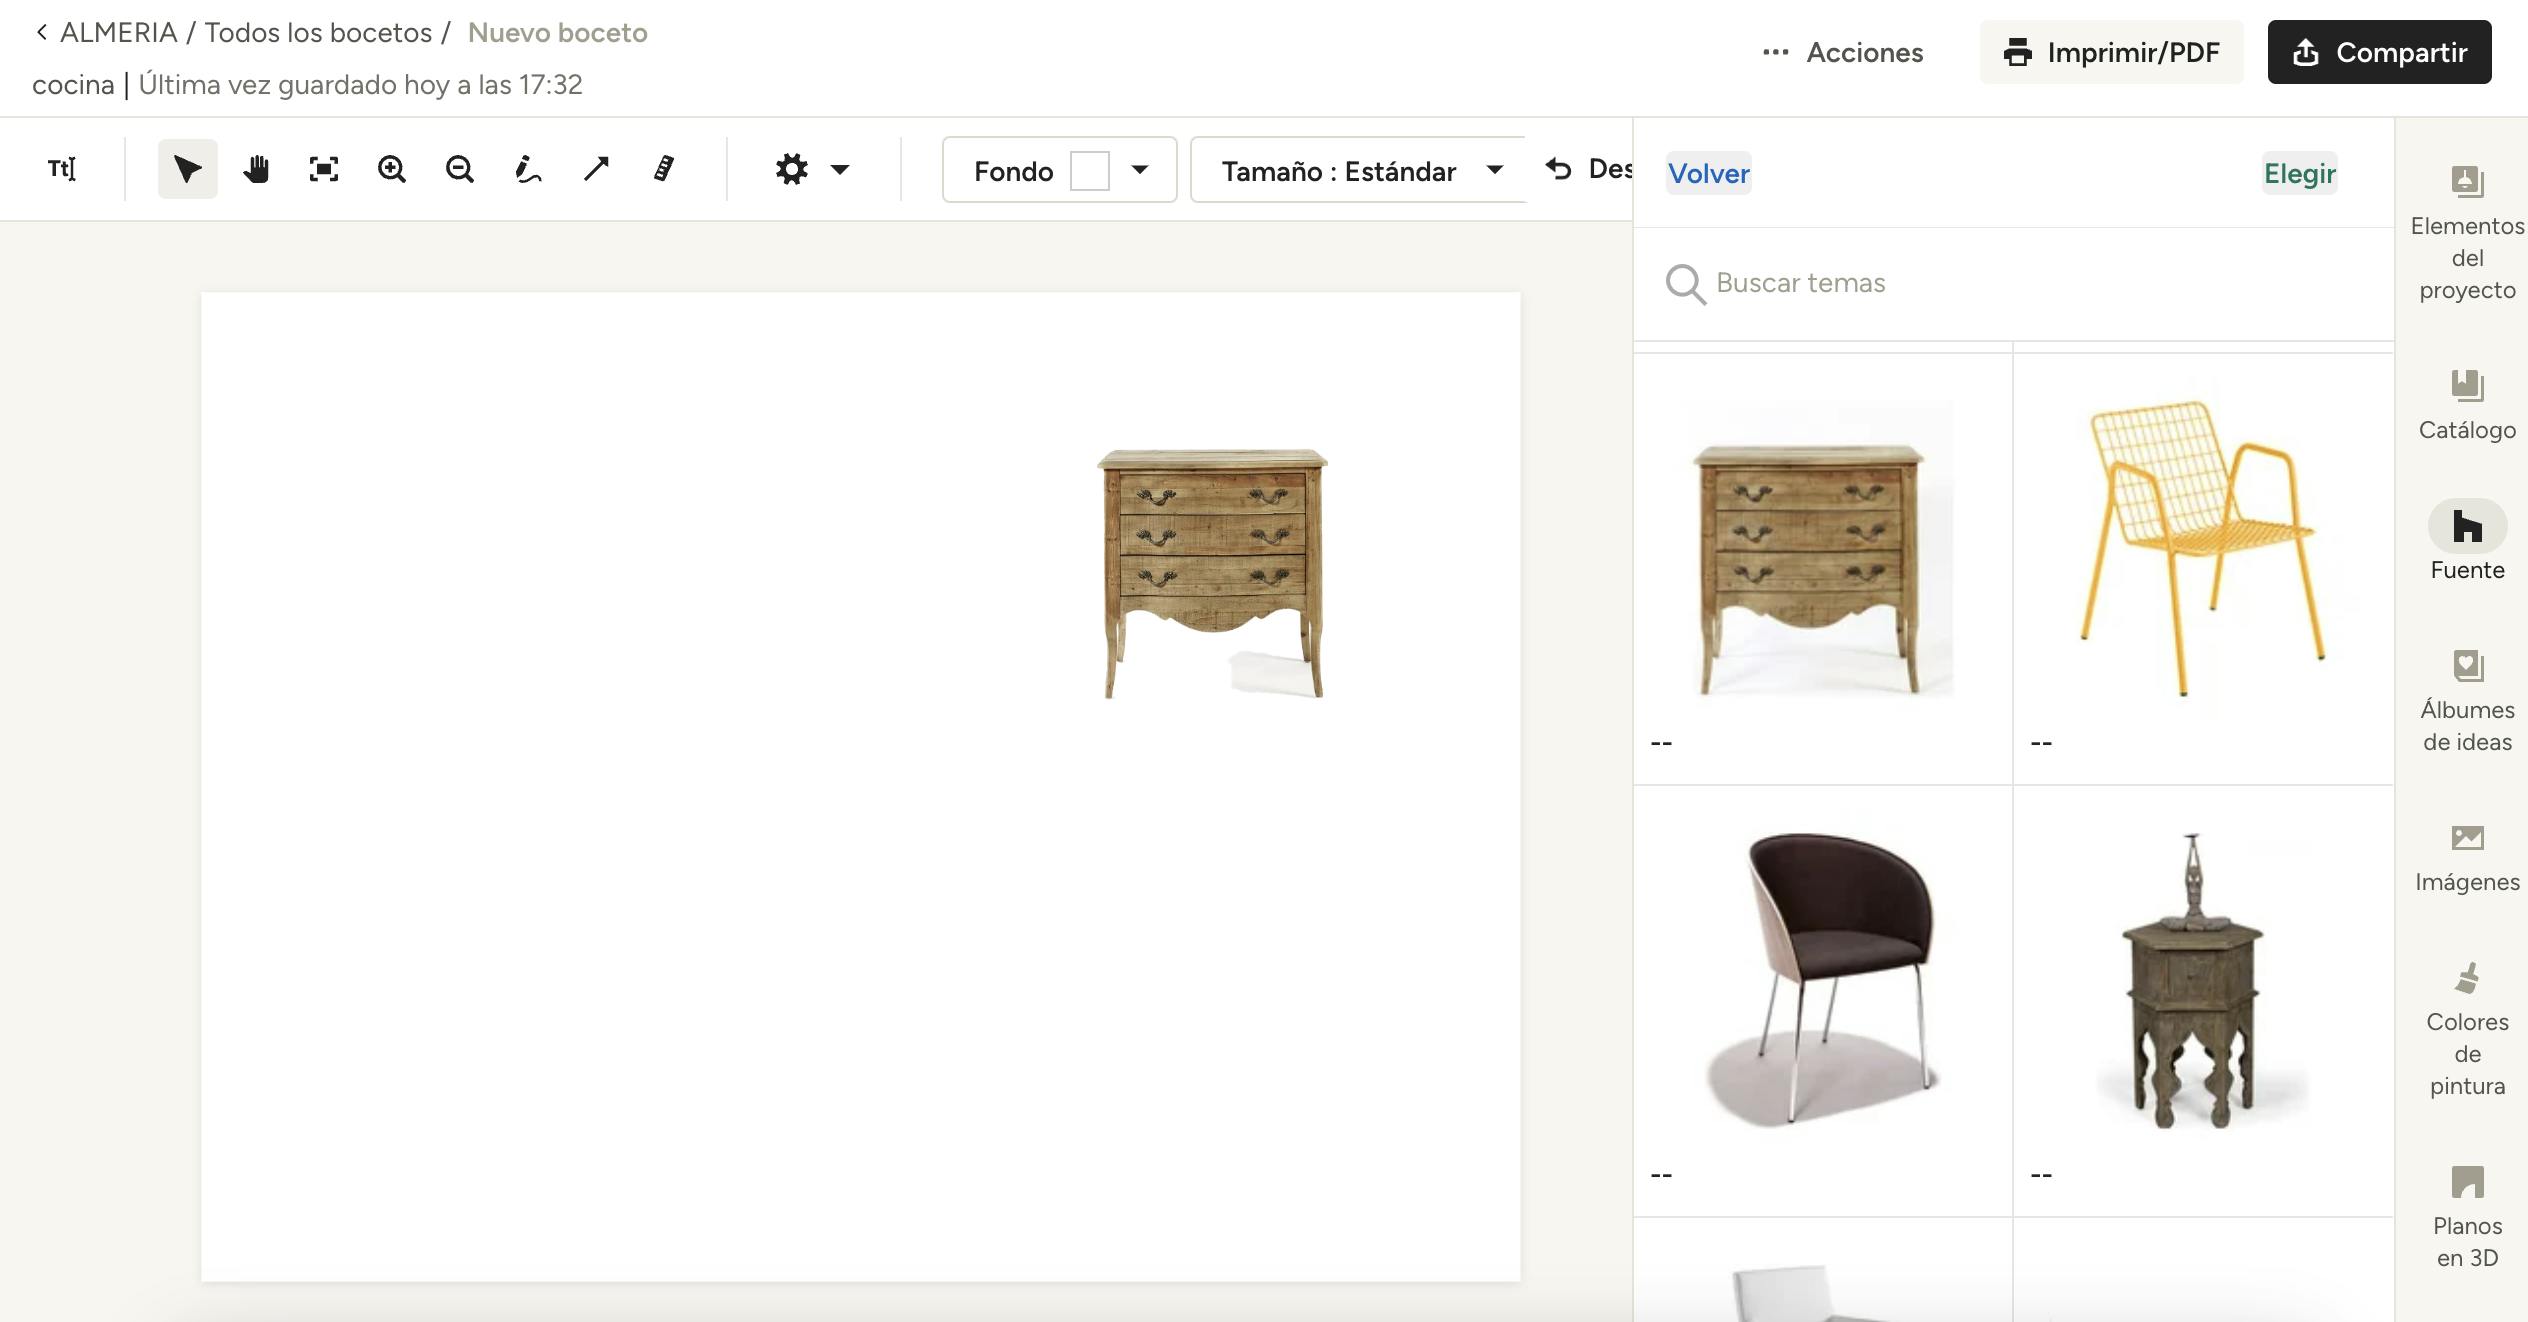Image resolution: width=2528 pixels, height=1322 pixels.
Task: Click the Volver button
Action: tap(1708, 173)
